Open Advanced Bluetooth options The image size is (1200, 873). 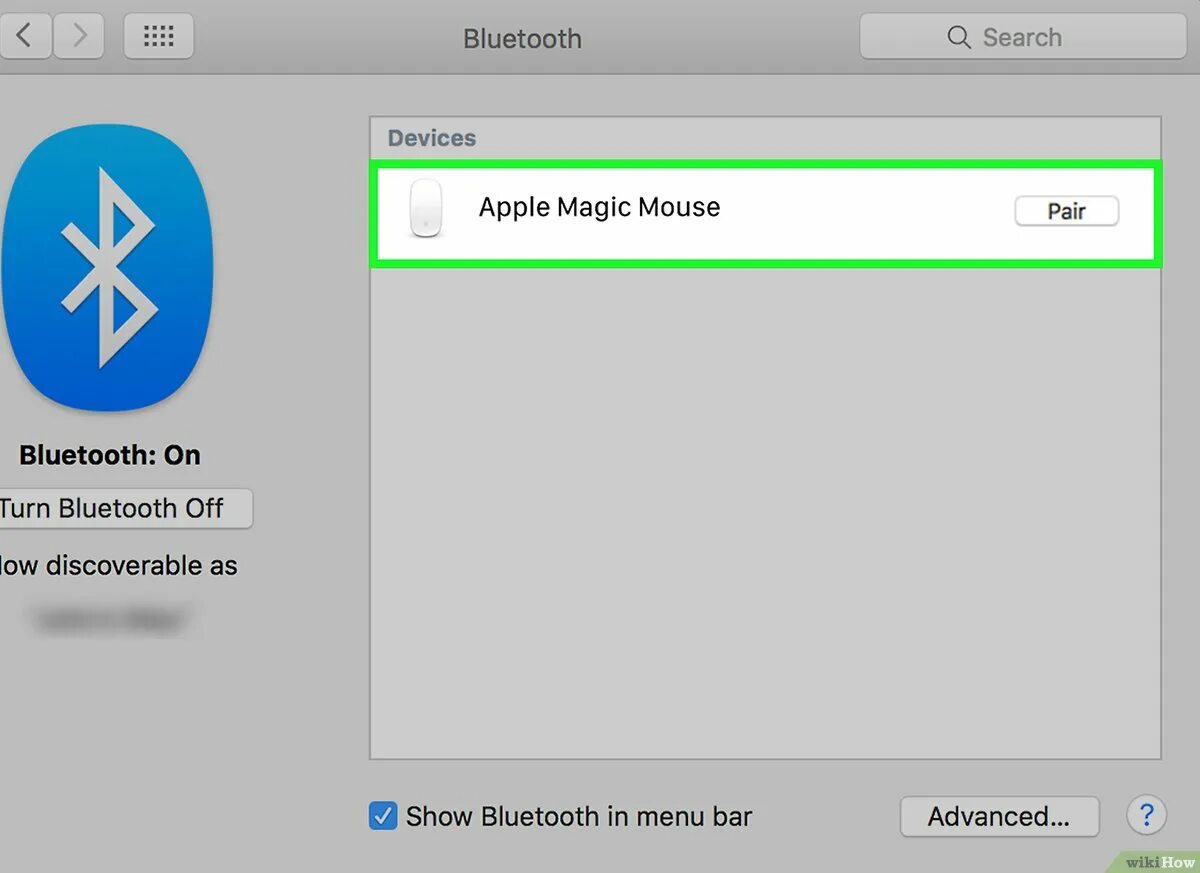[x=999, y=816]
